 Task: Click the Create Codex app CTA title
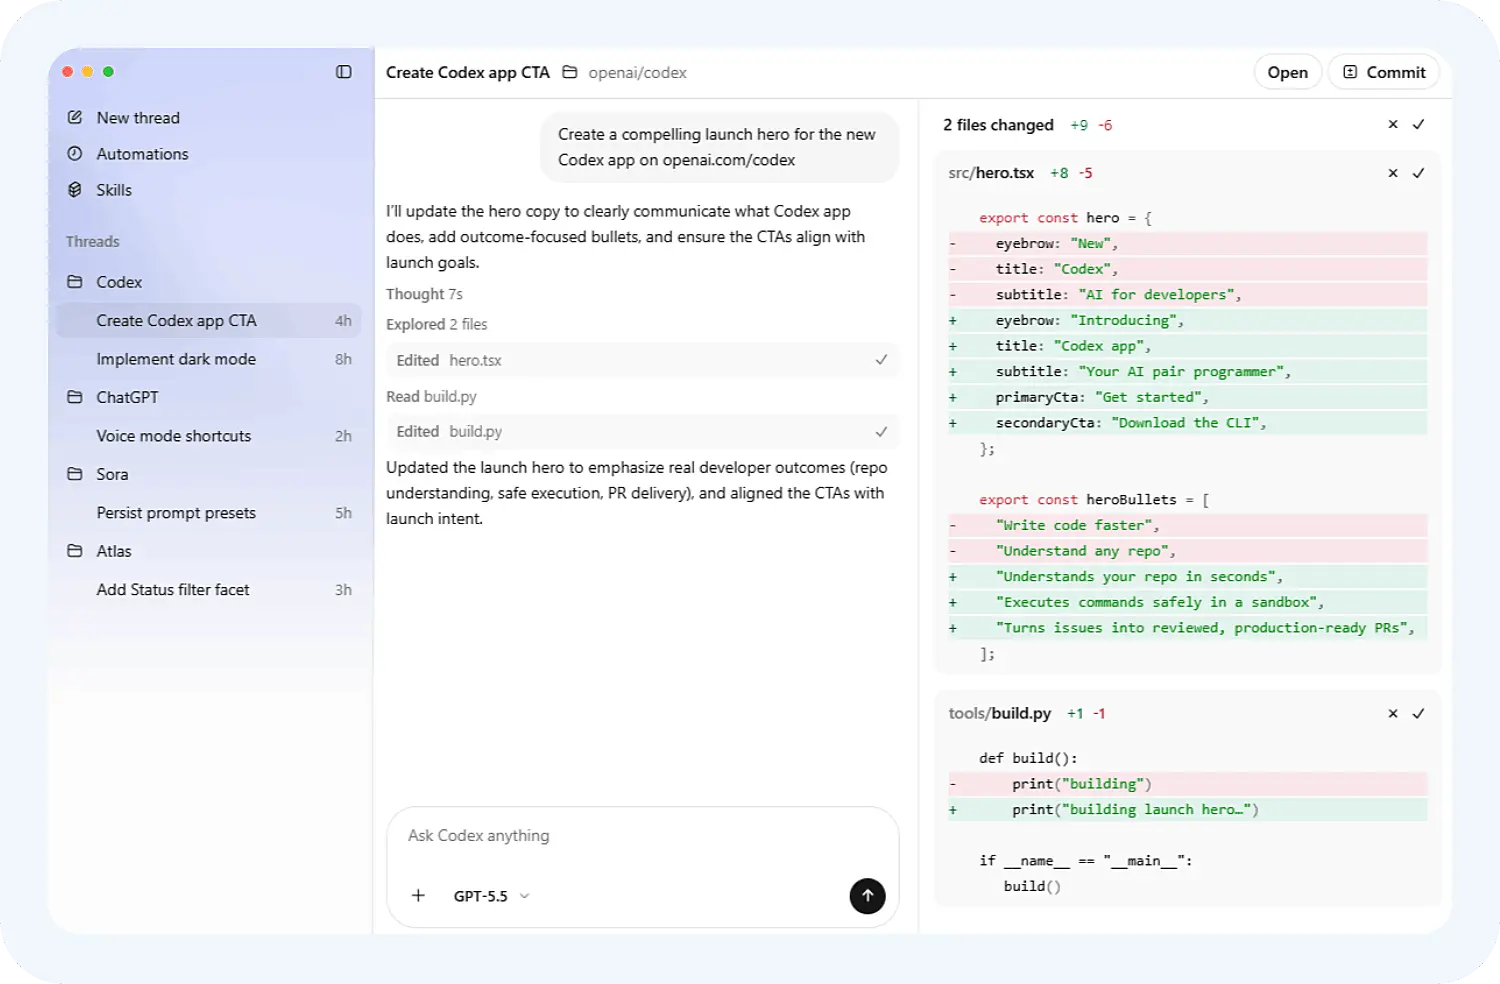coord(468,73)
